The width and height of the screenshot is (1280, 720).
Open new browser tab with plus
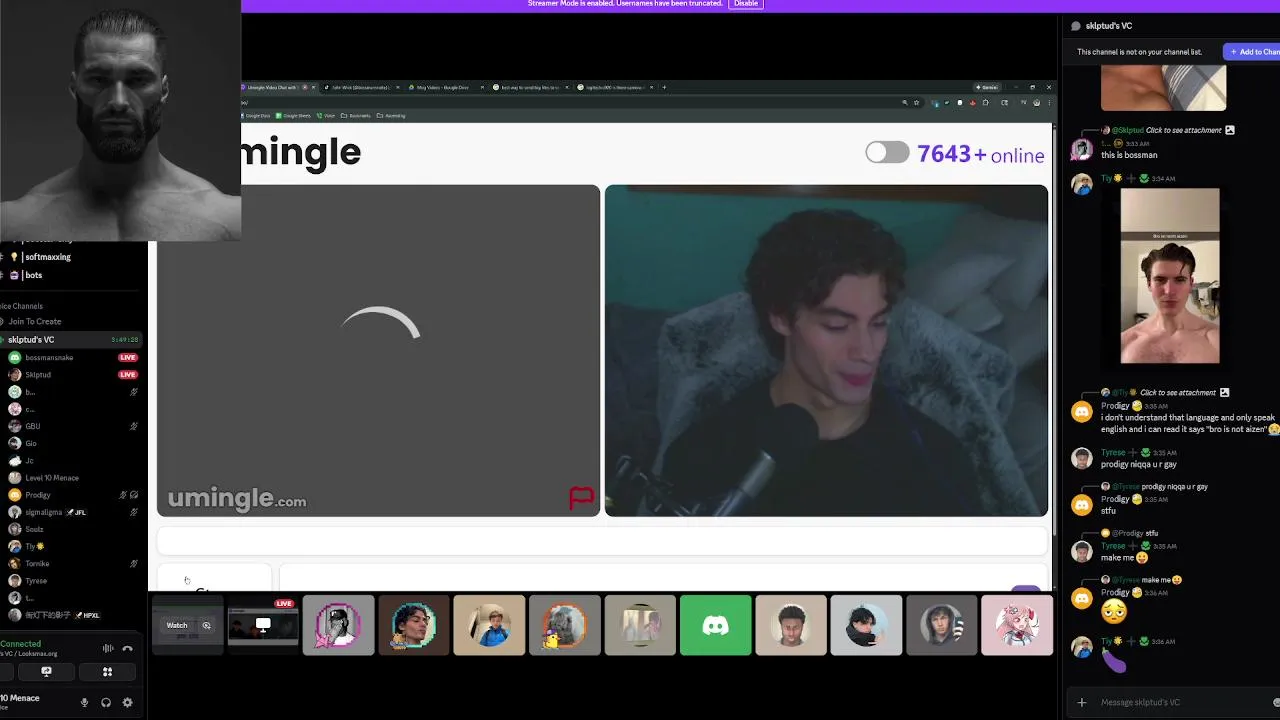[664, 88]
